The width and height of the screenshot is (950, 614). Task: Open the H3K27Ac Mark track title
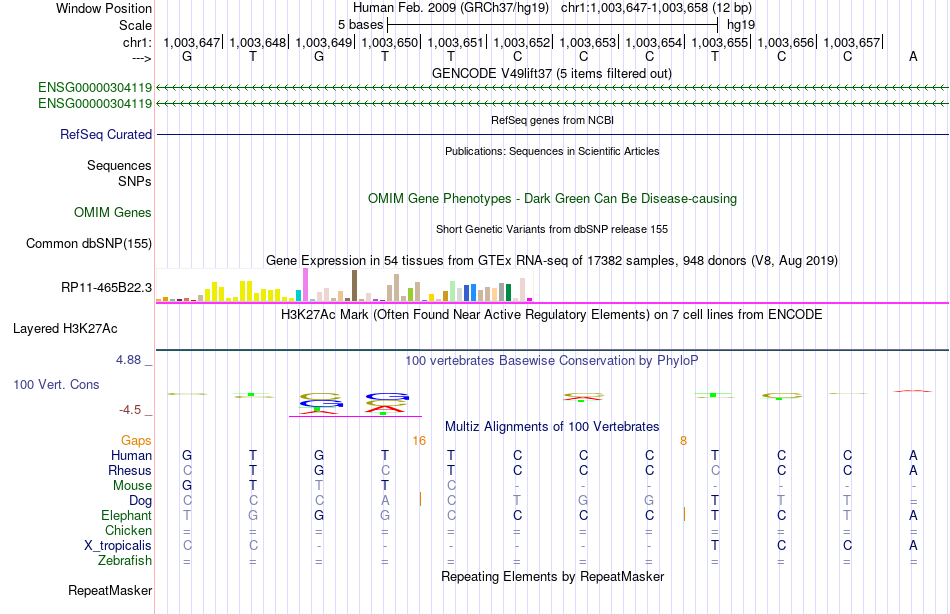point(552,315)
